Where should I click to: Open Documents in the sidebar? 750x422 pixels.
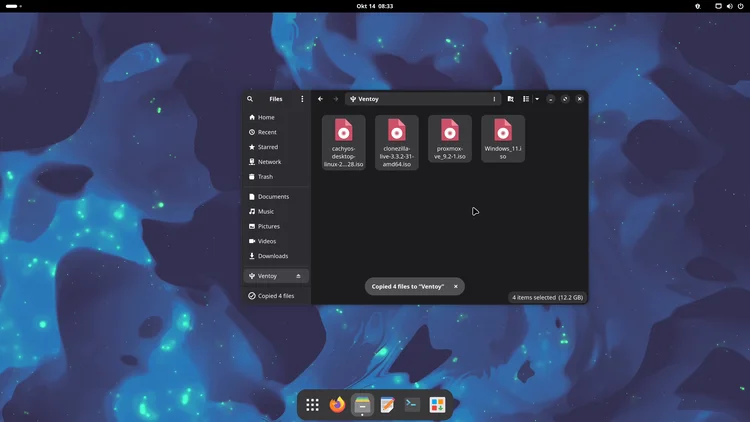pyautogui.click(x=276, y=197)
